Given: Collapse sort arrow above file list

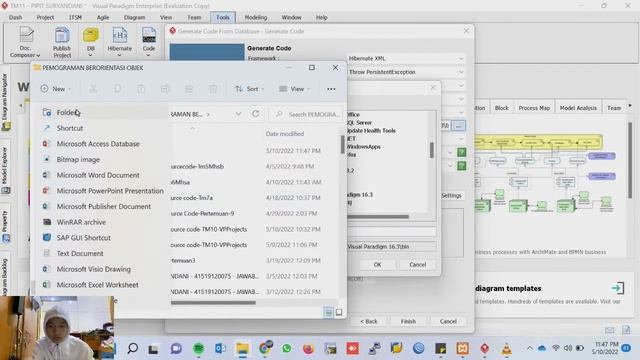Looking at the screenshot, I should pos(192,128).
